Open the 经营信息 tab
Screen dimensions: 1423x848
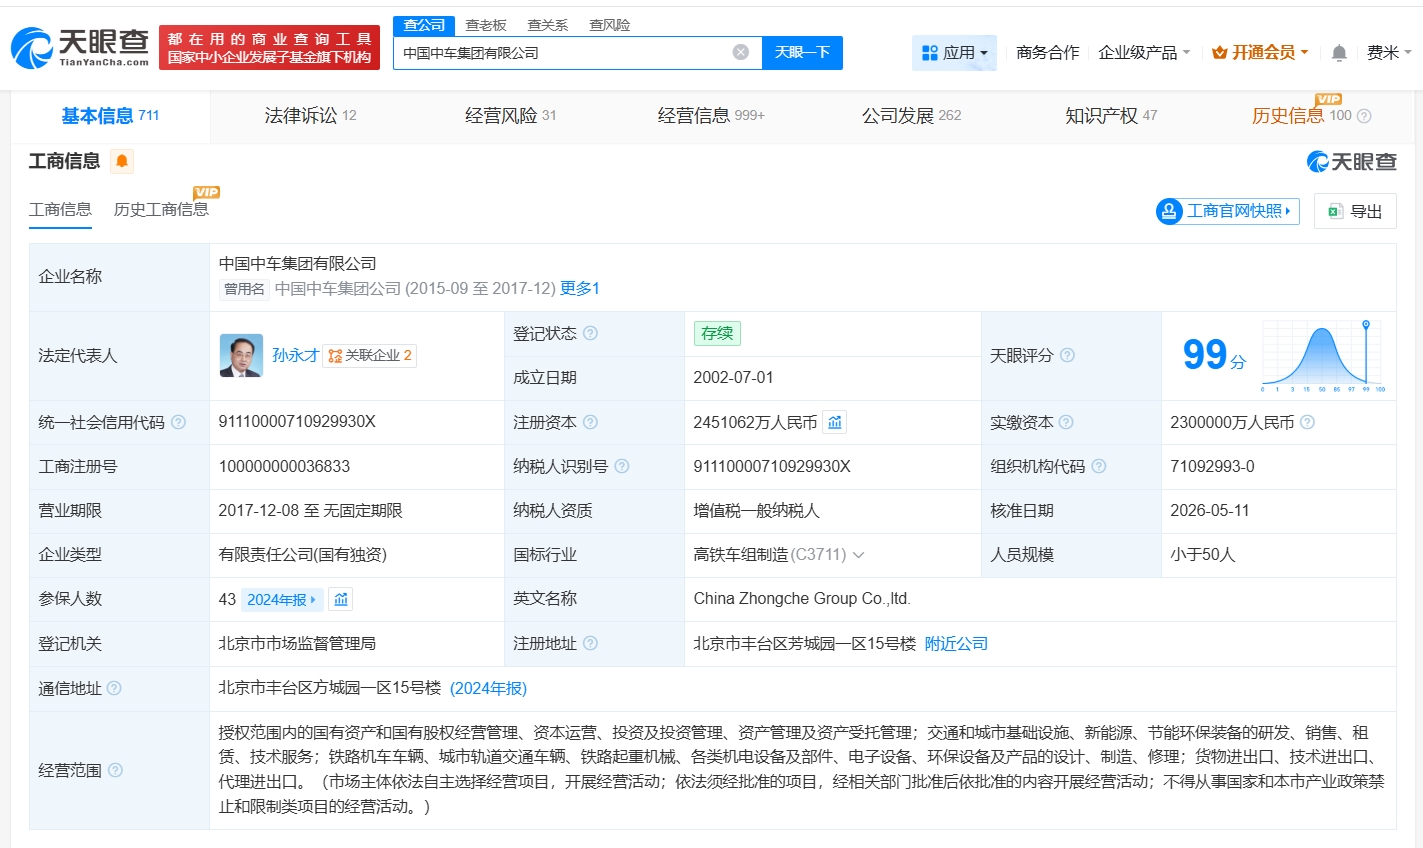(x=711, y=116)
